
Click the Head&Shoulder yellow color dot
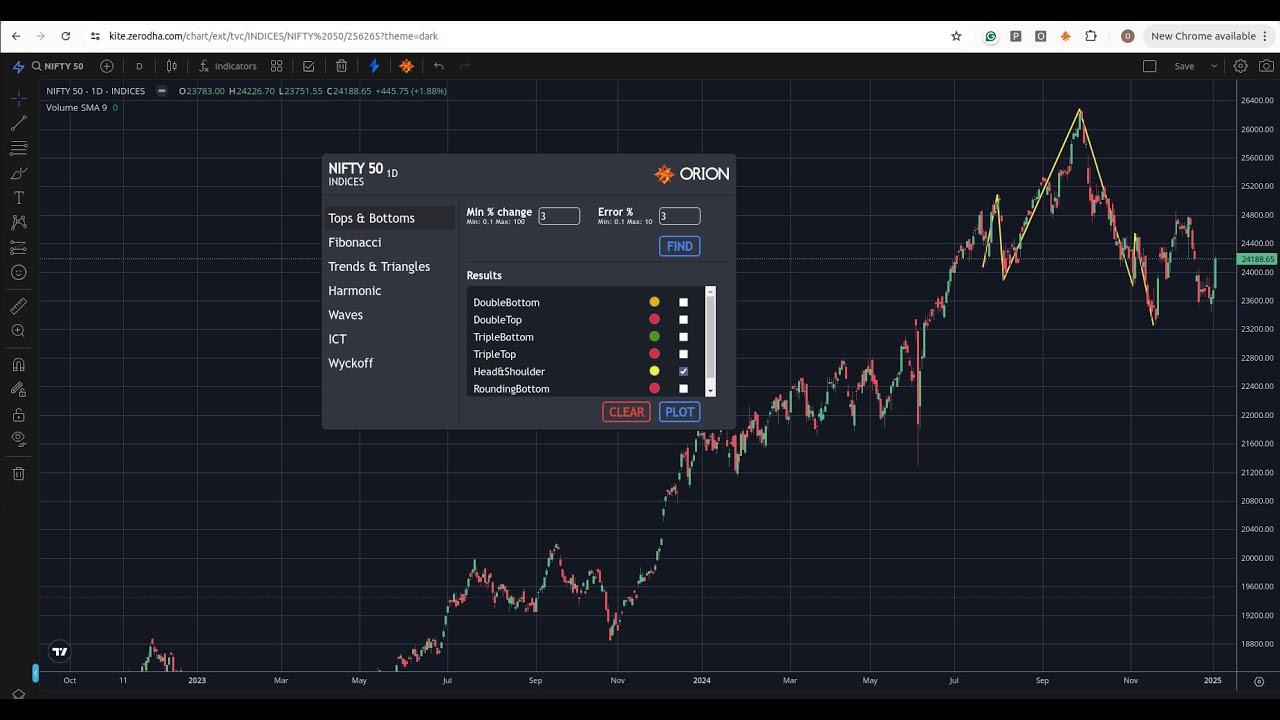point(654,371)
